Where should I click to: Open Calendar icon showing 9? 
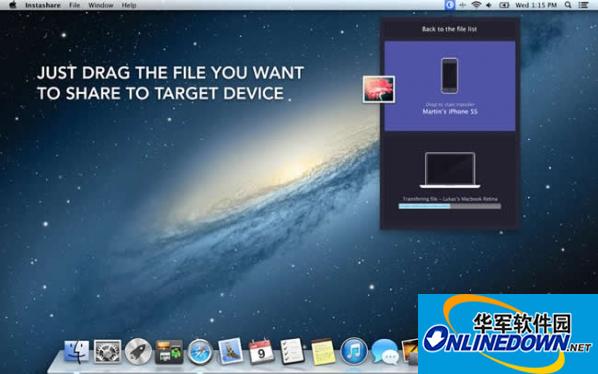(x=261, y=351)
